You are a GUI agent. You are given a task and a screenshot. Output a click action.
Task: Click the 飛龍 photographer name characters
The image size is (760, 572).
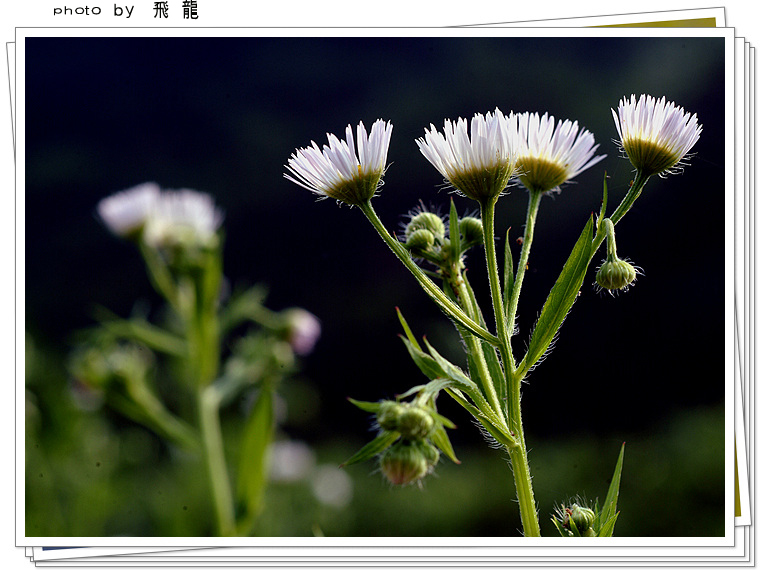176,10
